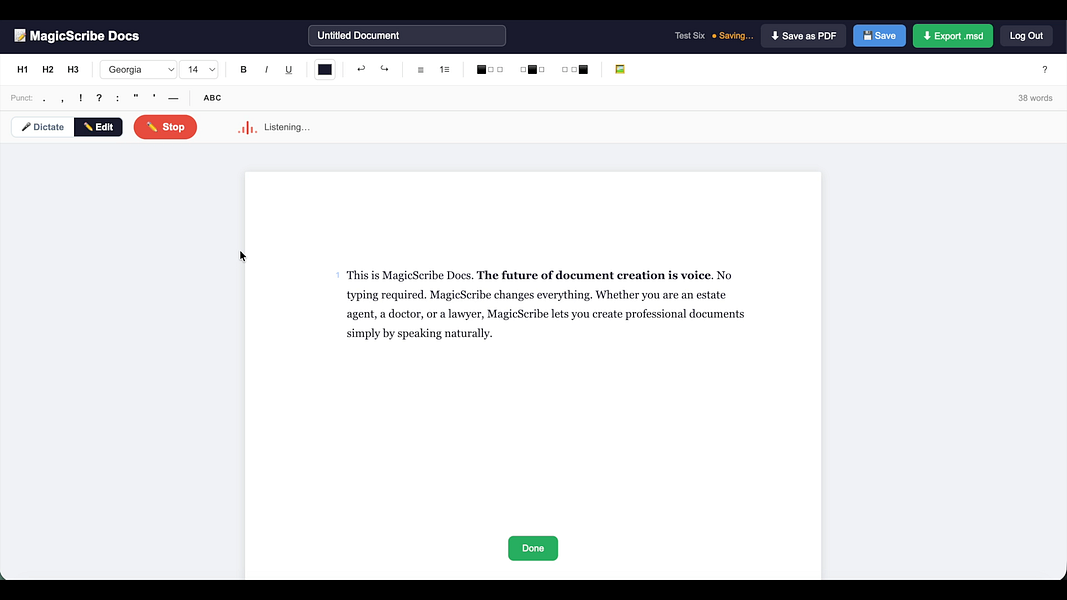Open the Georgia font family dropdown

pyautogui.click(x=138, y=69)
